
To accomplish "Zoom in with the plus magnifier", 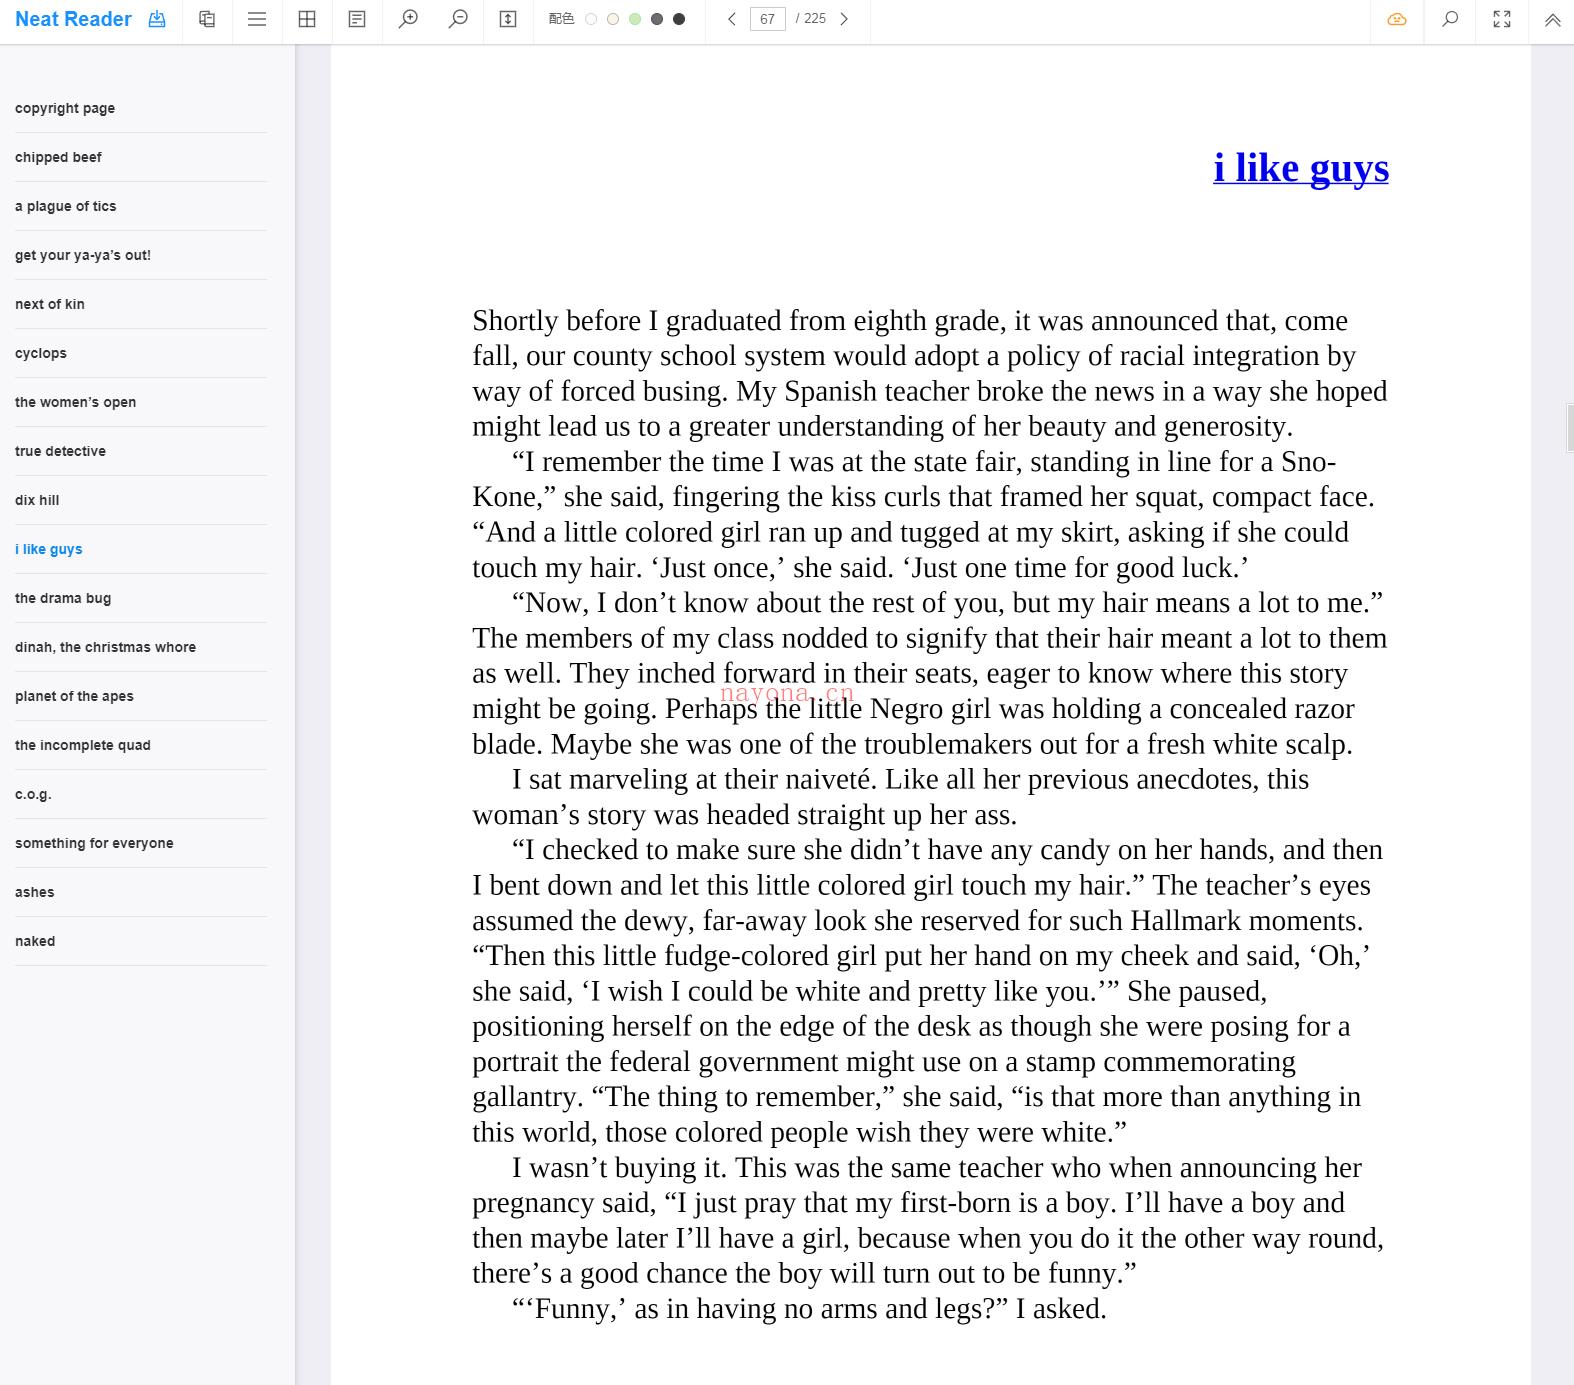I will click(408, 19).
